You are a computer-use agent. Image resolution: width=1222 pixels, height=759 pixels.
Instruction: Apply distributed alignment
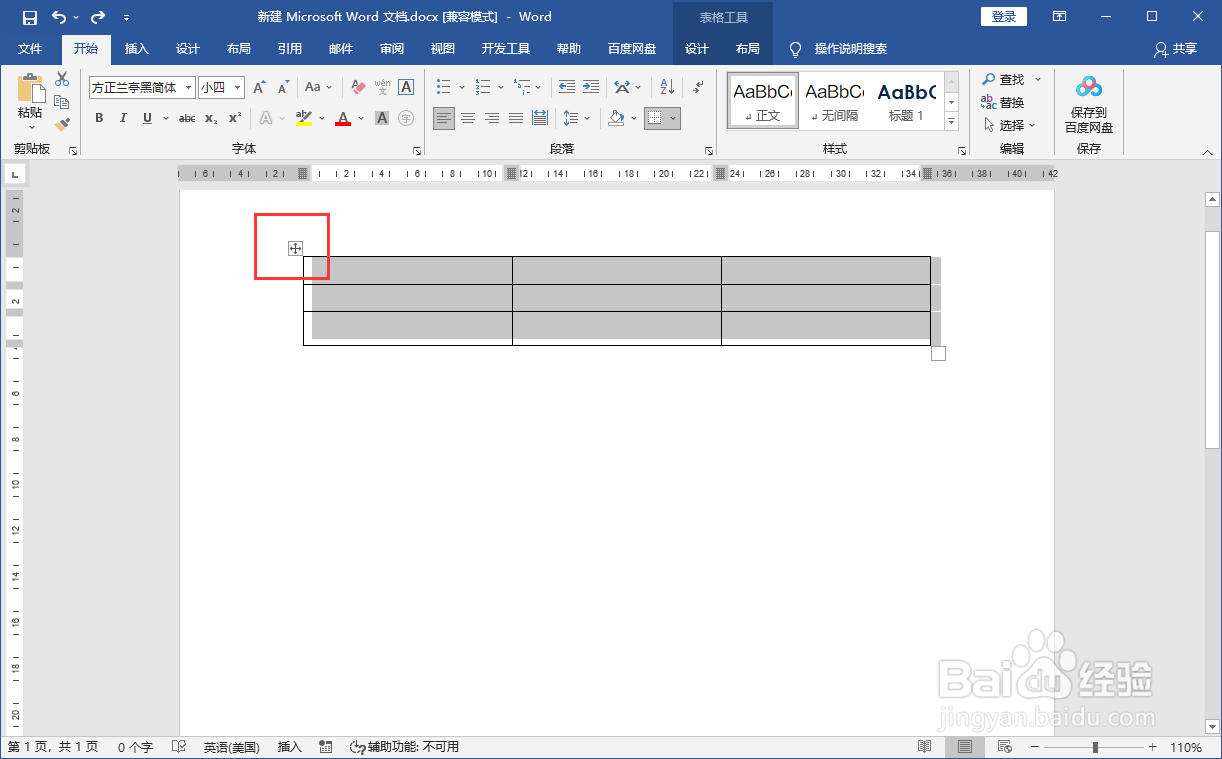tap(540, 118)
